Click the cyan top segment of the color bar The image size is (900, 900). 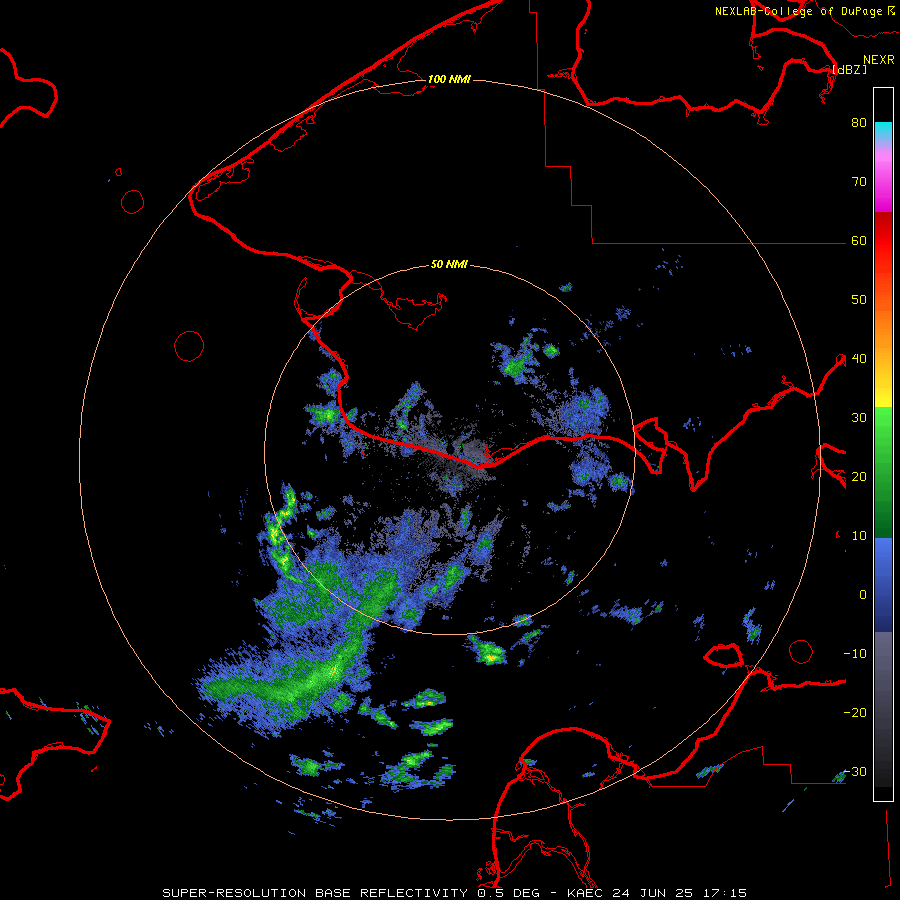pos(883,130)
